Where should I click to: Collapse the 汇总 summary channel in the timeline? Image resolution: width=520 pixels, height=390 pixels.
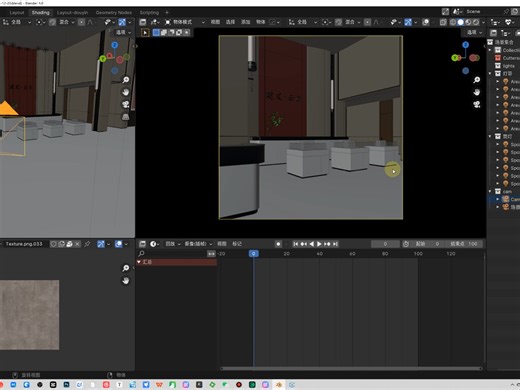[x=139, y=262]
